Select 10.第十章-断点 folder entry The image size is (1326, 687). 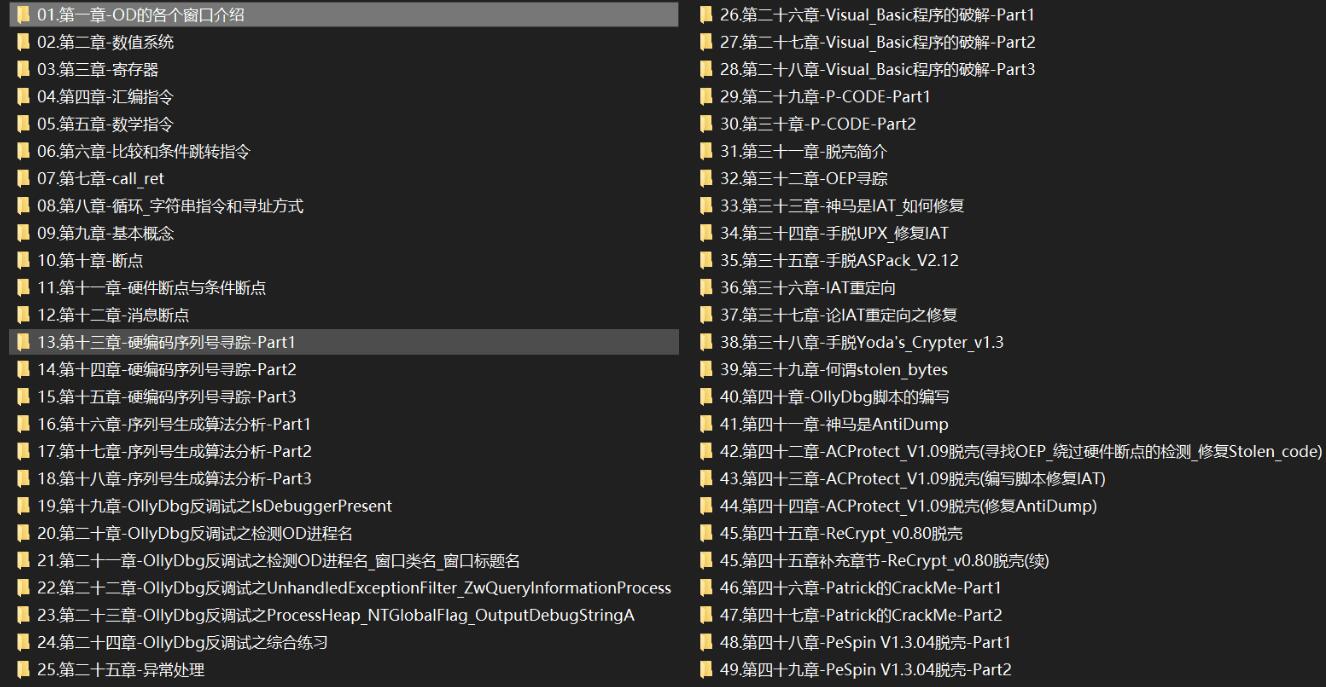90,261
